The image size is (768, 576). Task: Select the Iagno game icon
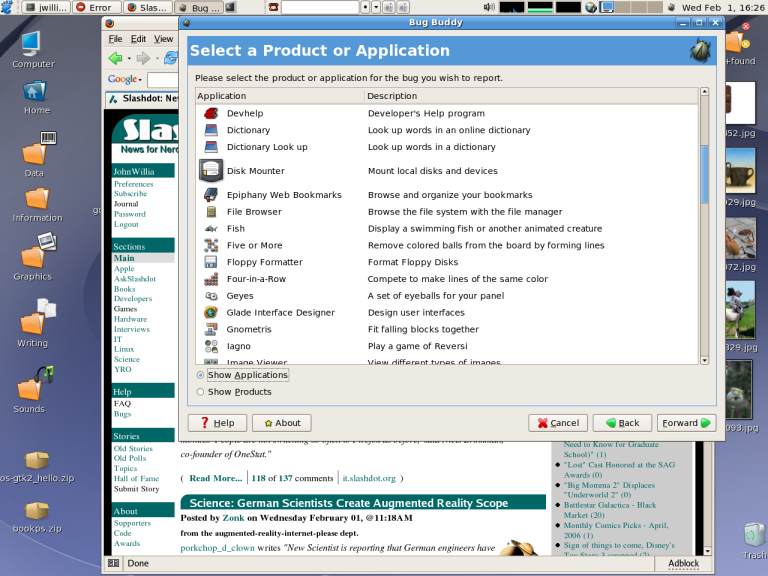[211, 346]
